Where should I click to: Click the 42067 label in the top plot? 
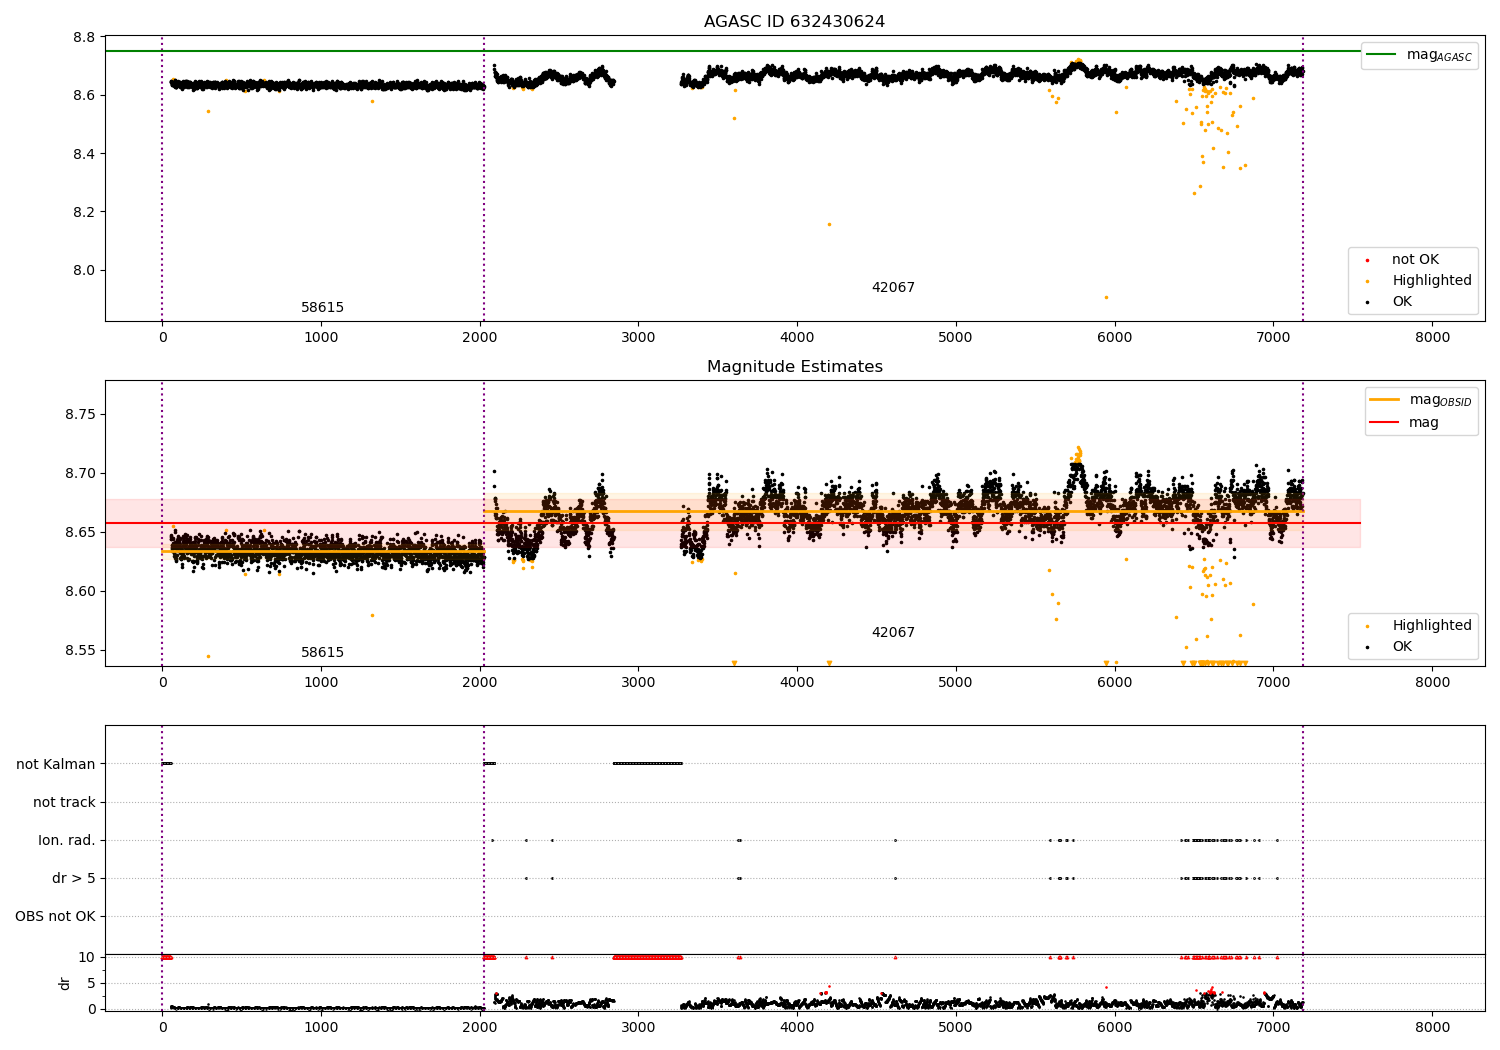click(x=893, y=287)
